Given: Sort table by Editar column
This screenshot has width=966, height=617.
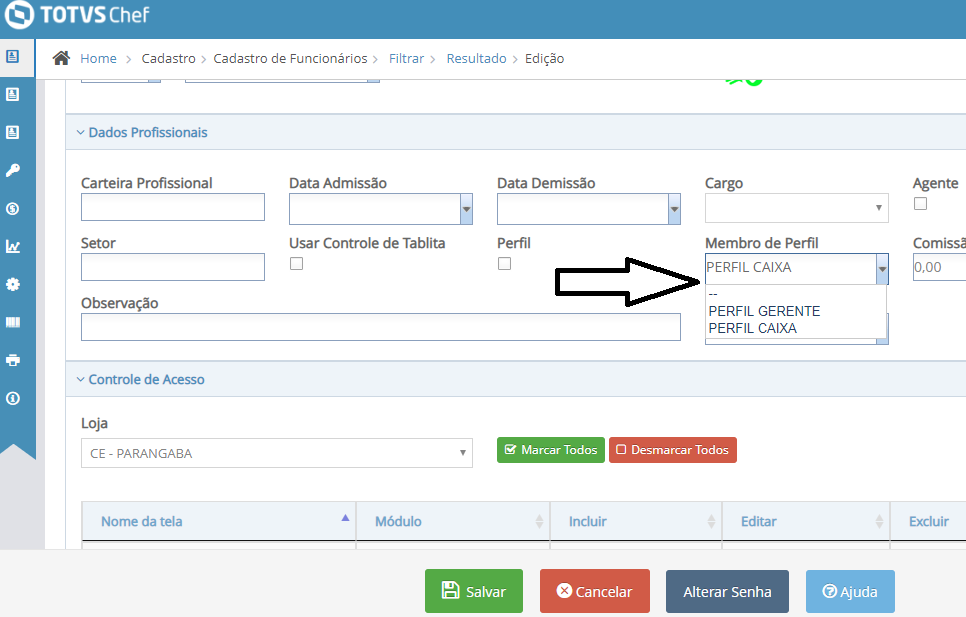Looking at the screenshot, I should pyautogui.click(x=806, y=522).
